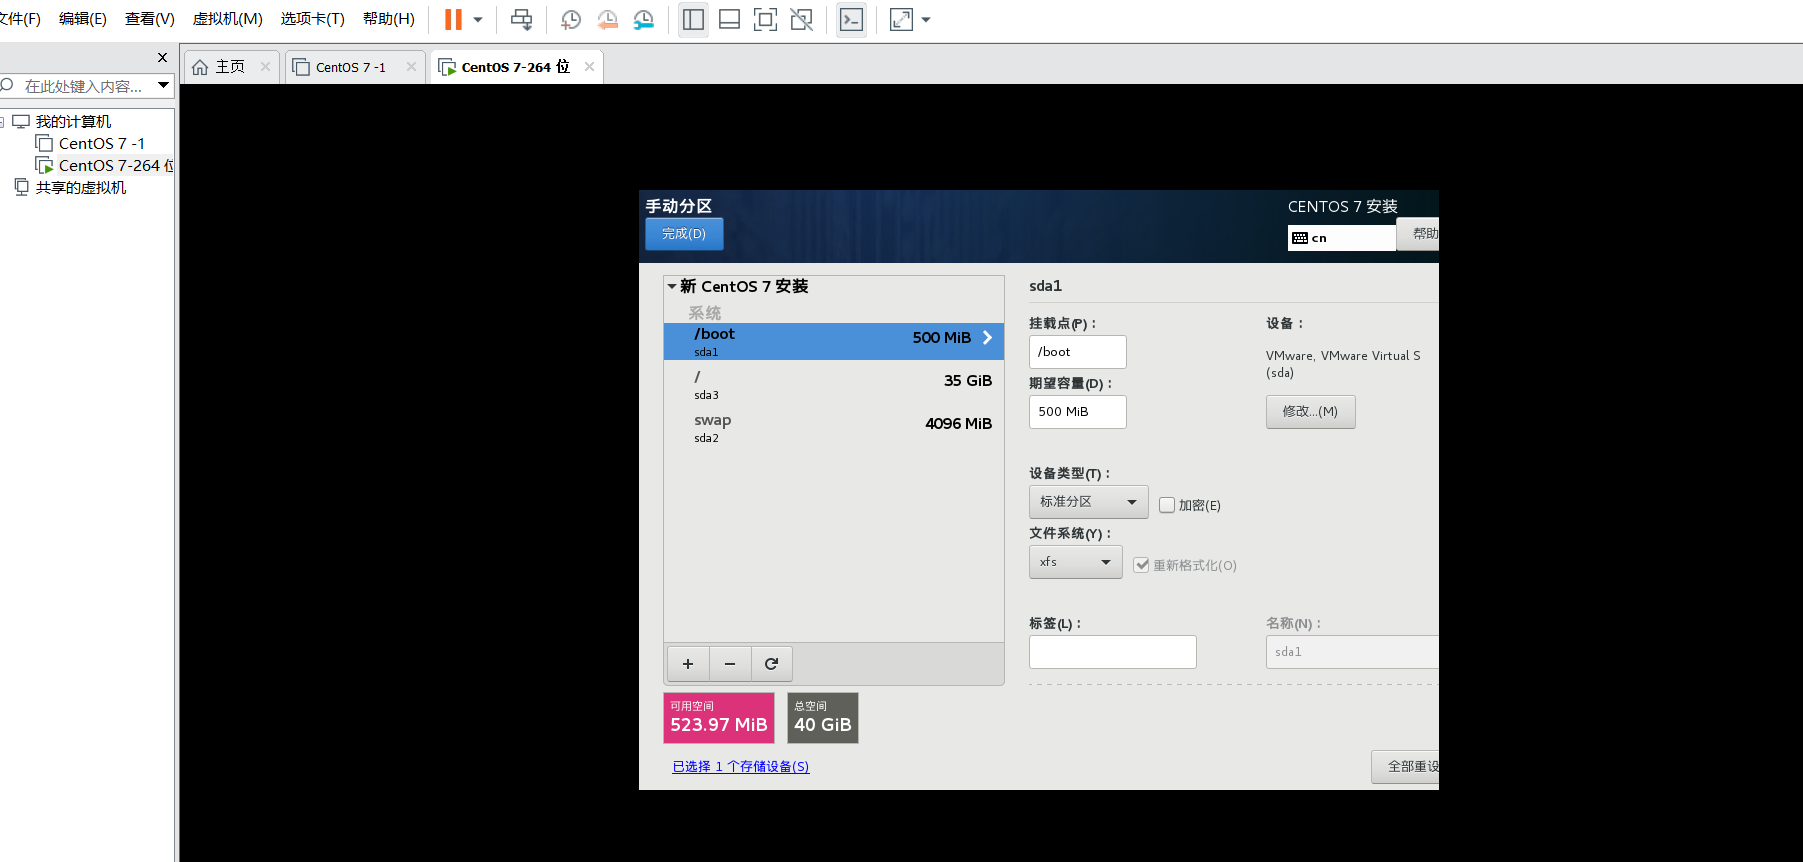Viewport: 1803px width, 862px height.
Task: Open the 设备类型 标准分区 dropdown
Action: tap(1089, 502)
